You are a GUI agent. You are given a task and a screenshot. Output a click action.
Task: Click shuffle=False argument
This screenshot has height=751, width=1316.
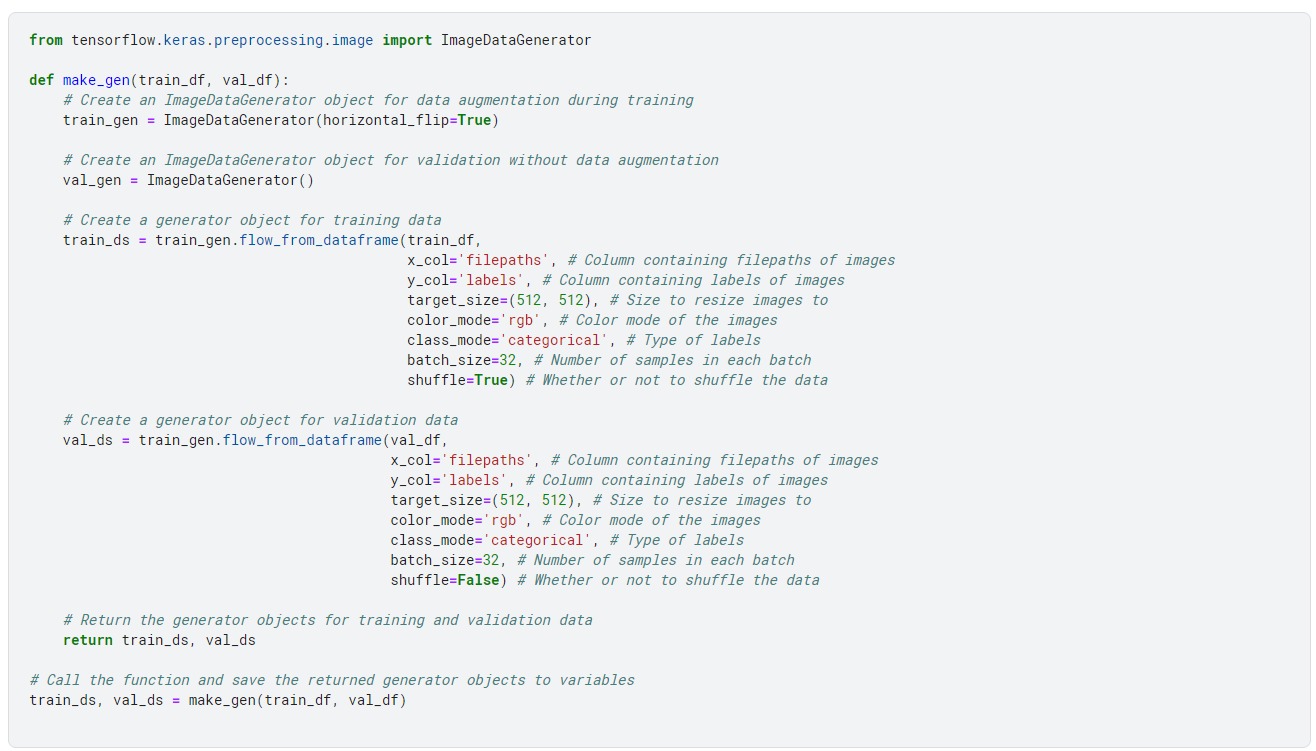tap(445, 580)
